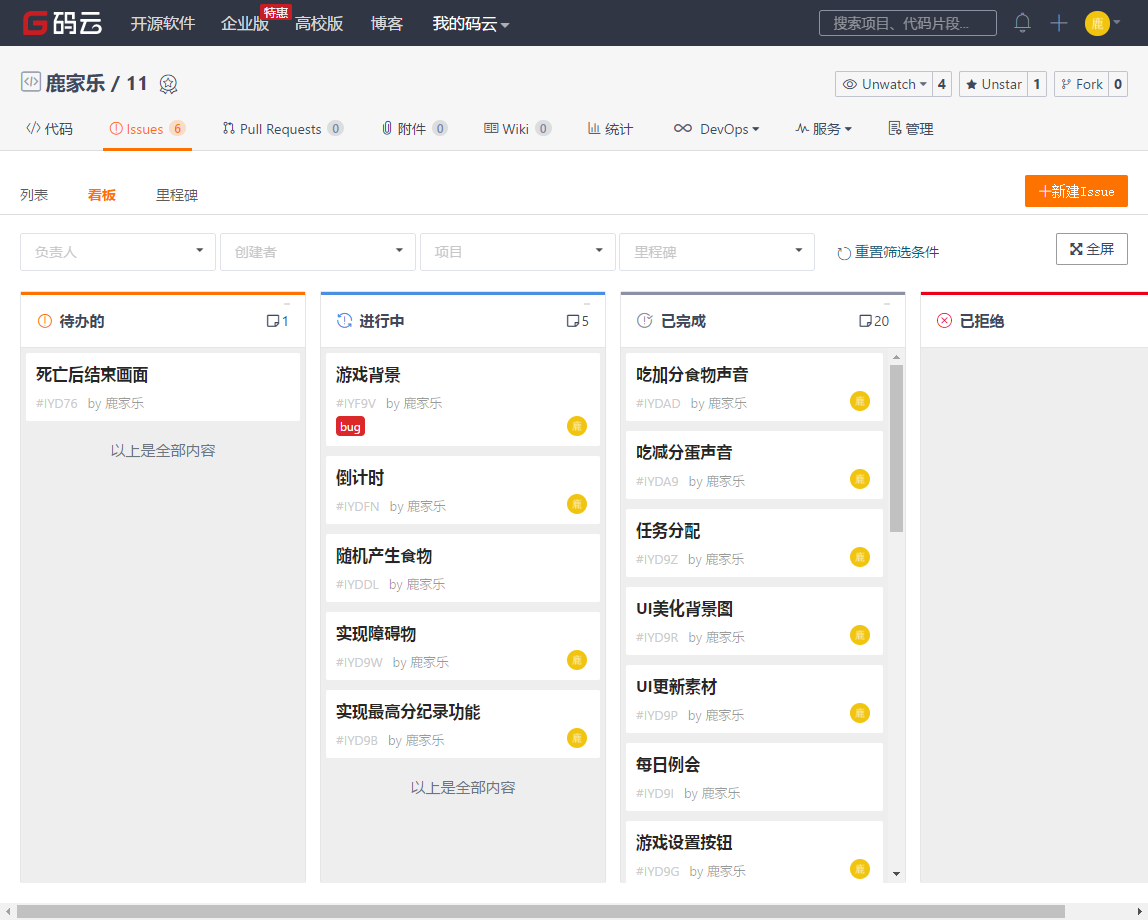Switch to 列表 view
The height and width of the screenshot is (920, 1148).
[34, 195]
